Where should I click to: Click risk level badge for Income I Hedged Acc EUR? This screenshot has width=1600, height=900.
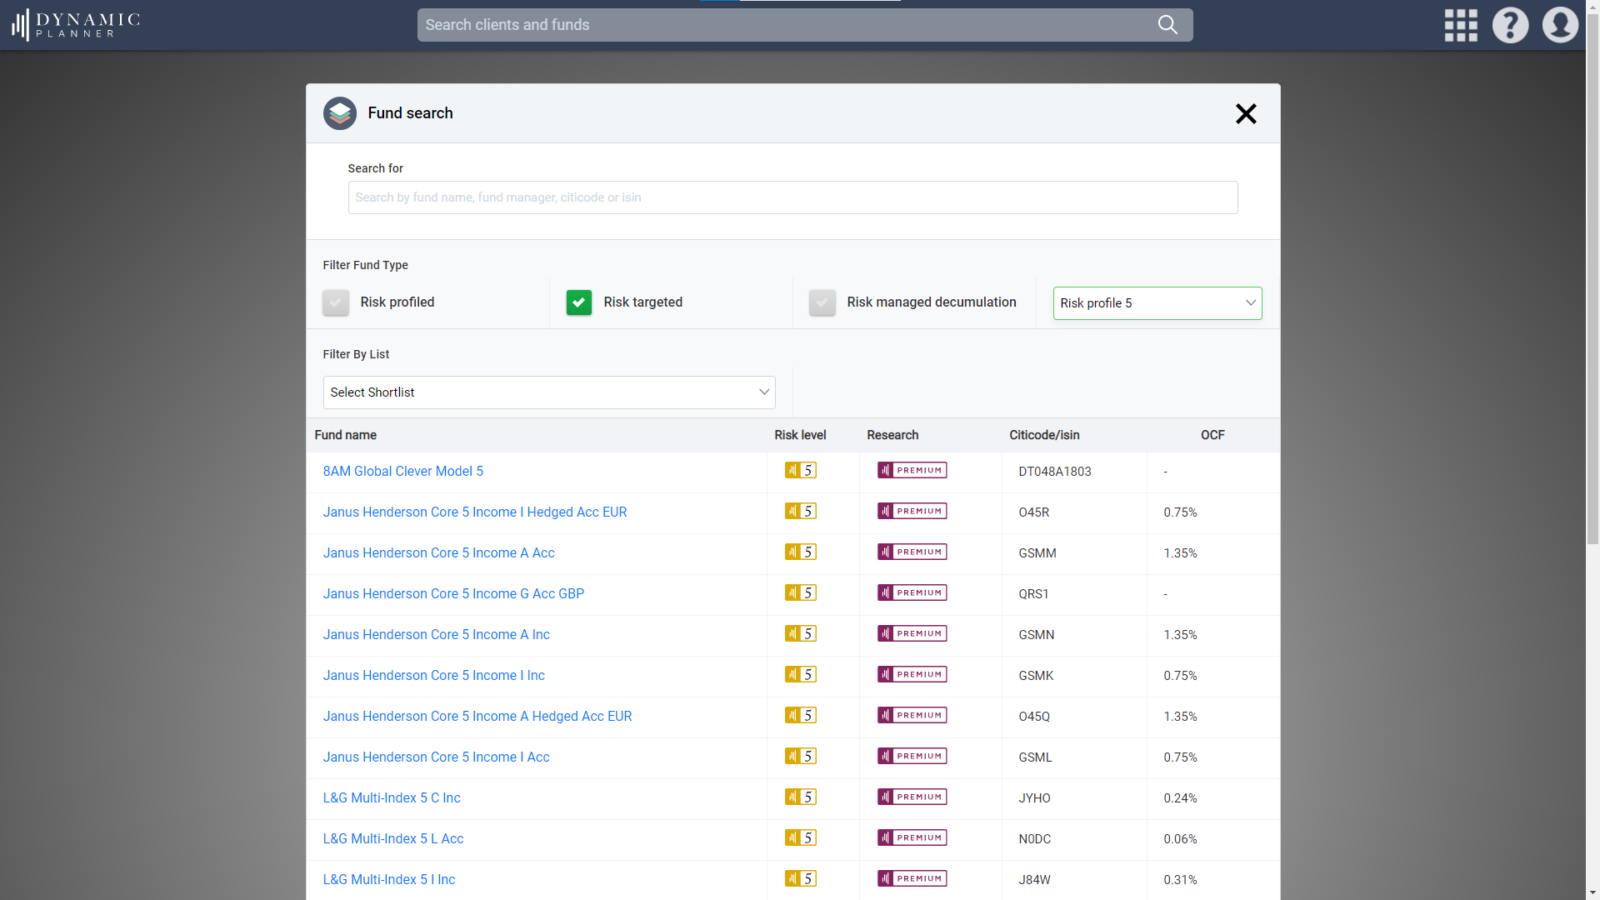point(801,511)
